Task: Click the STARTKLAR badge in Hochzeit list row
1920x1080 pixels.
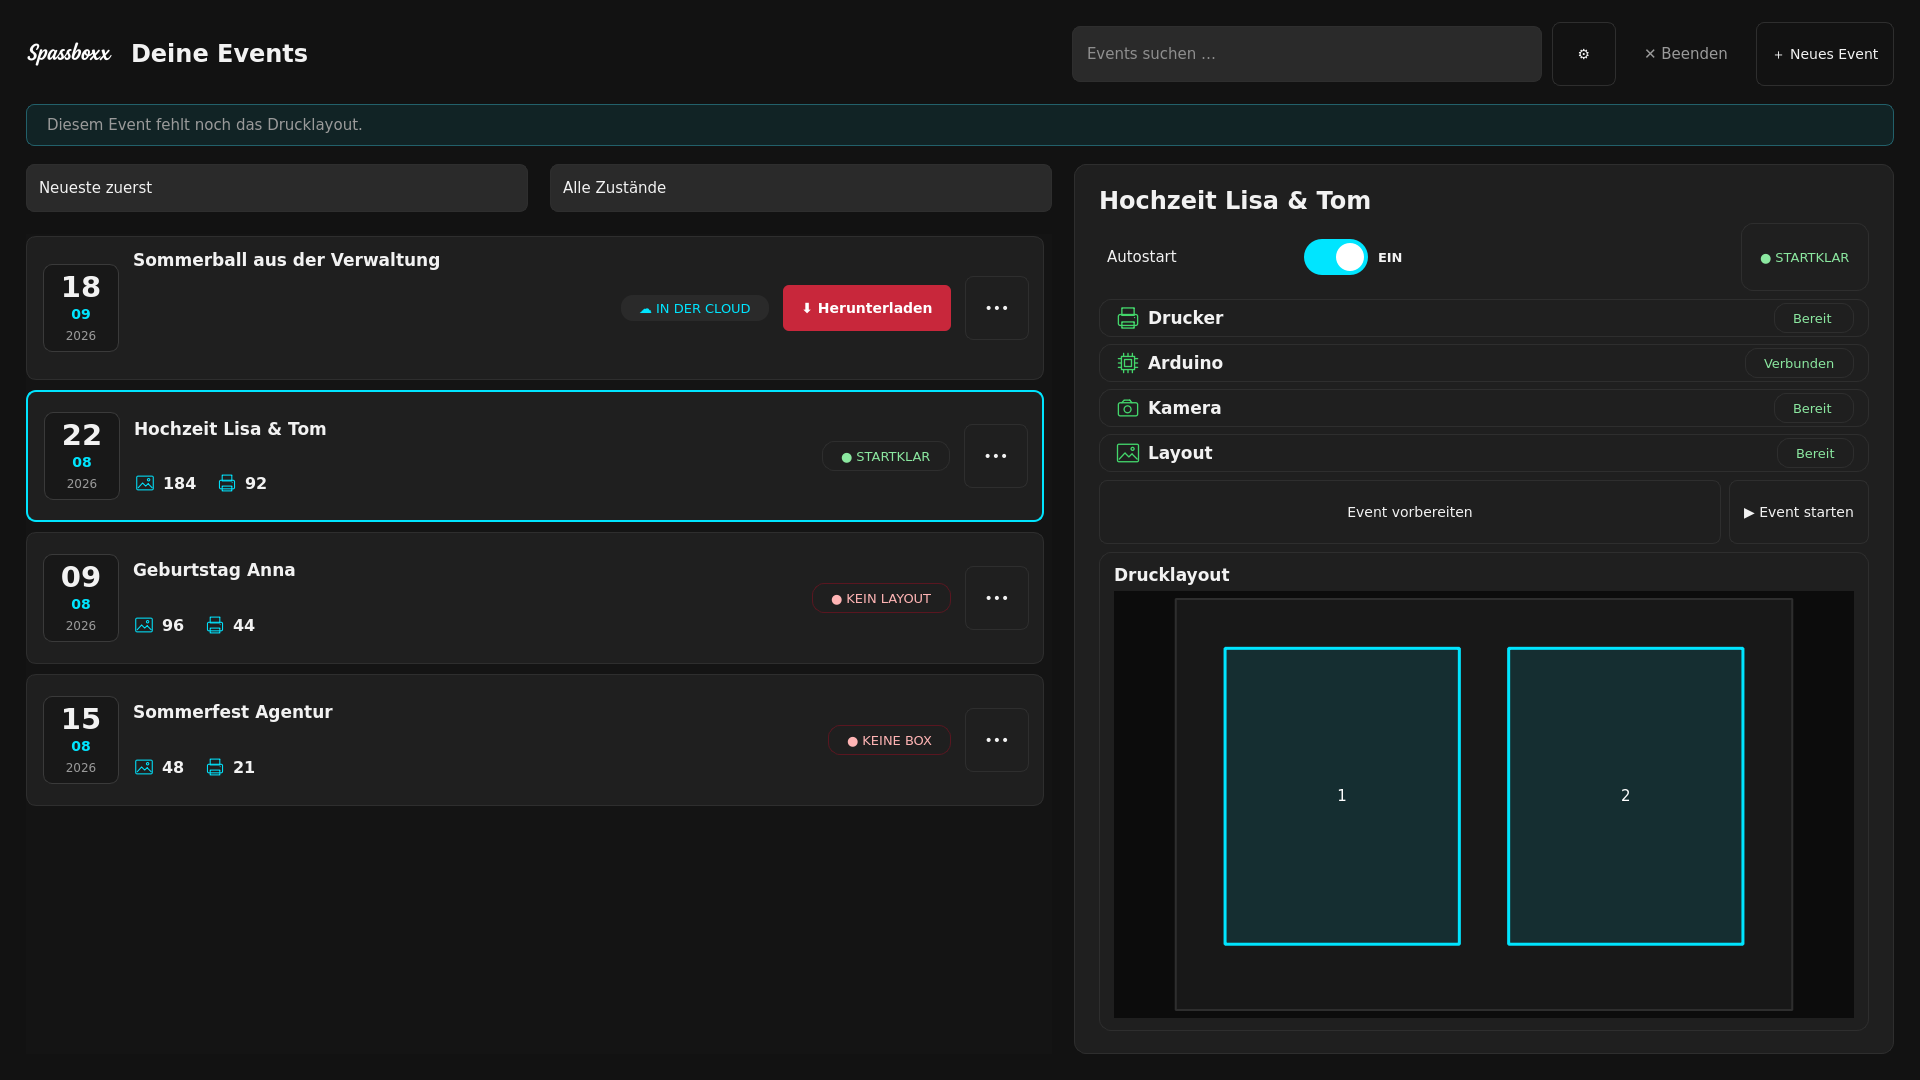Action: click(886, 456)
